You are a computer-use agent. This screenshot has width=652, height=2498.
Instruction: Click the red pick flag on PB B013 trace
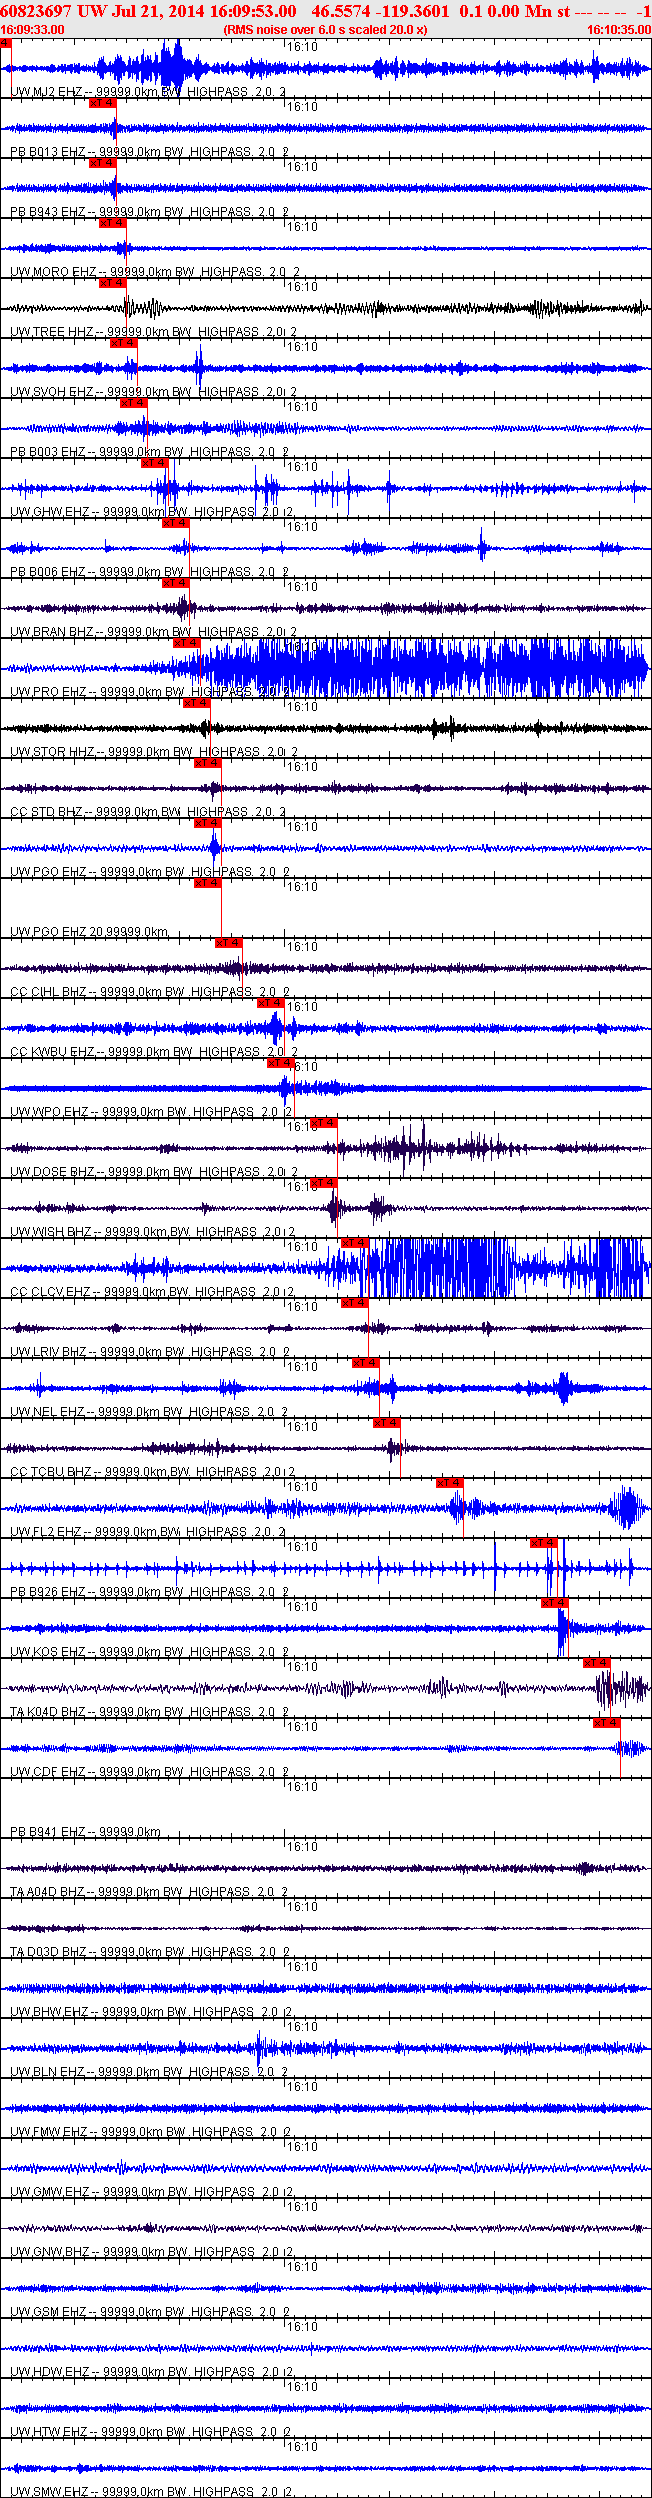pyautogui.click(x=103, y=103)
